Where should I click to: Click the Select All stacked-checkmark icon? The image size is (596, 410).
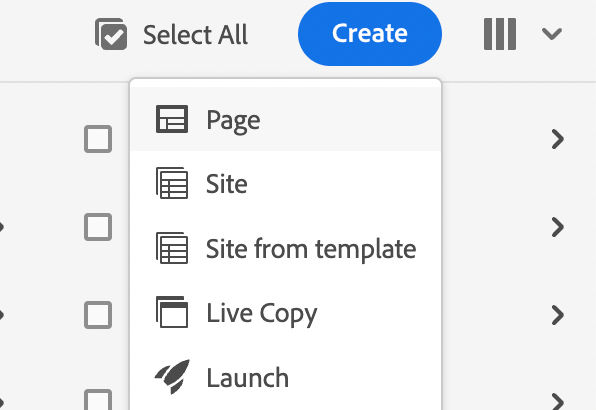111,34
